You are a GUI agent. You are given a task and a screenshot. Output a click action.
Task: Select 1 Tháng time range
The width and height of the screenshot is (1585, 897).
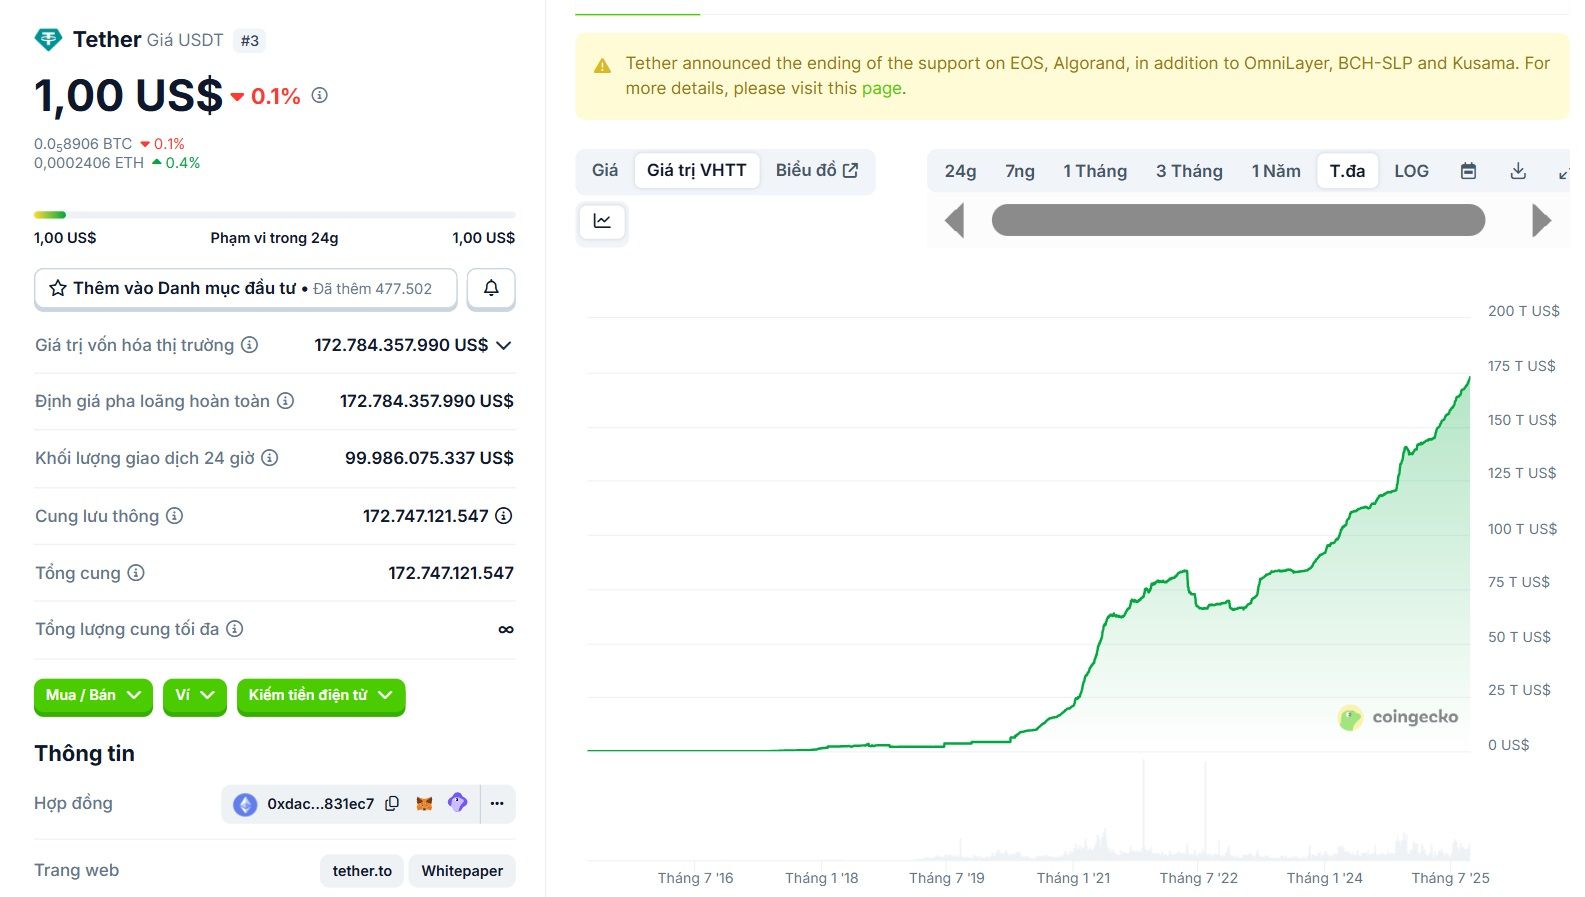1095,171
